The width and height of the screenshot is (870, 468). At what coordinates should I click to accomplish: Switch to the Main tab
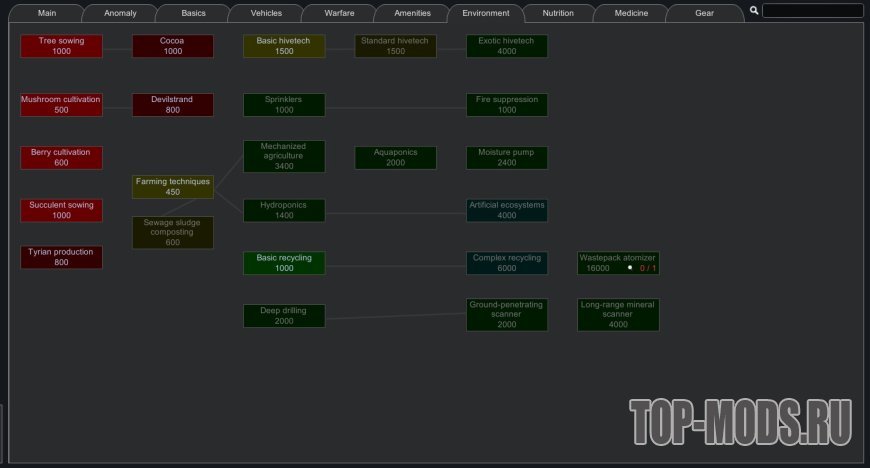click(x=46, y=14)
